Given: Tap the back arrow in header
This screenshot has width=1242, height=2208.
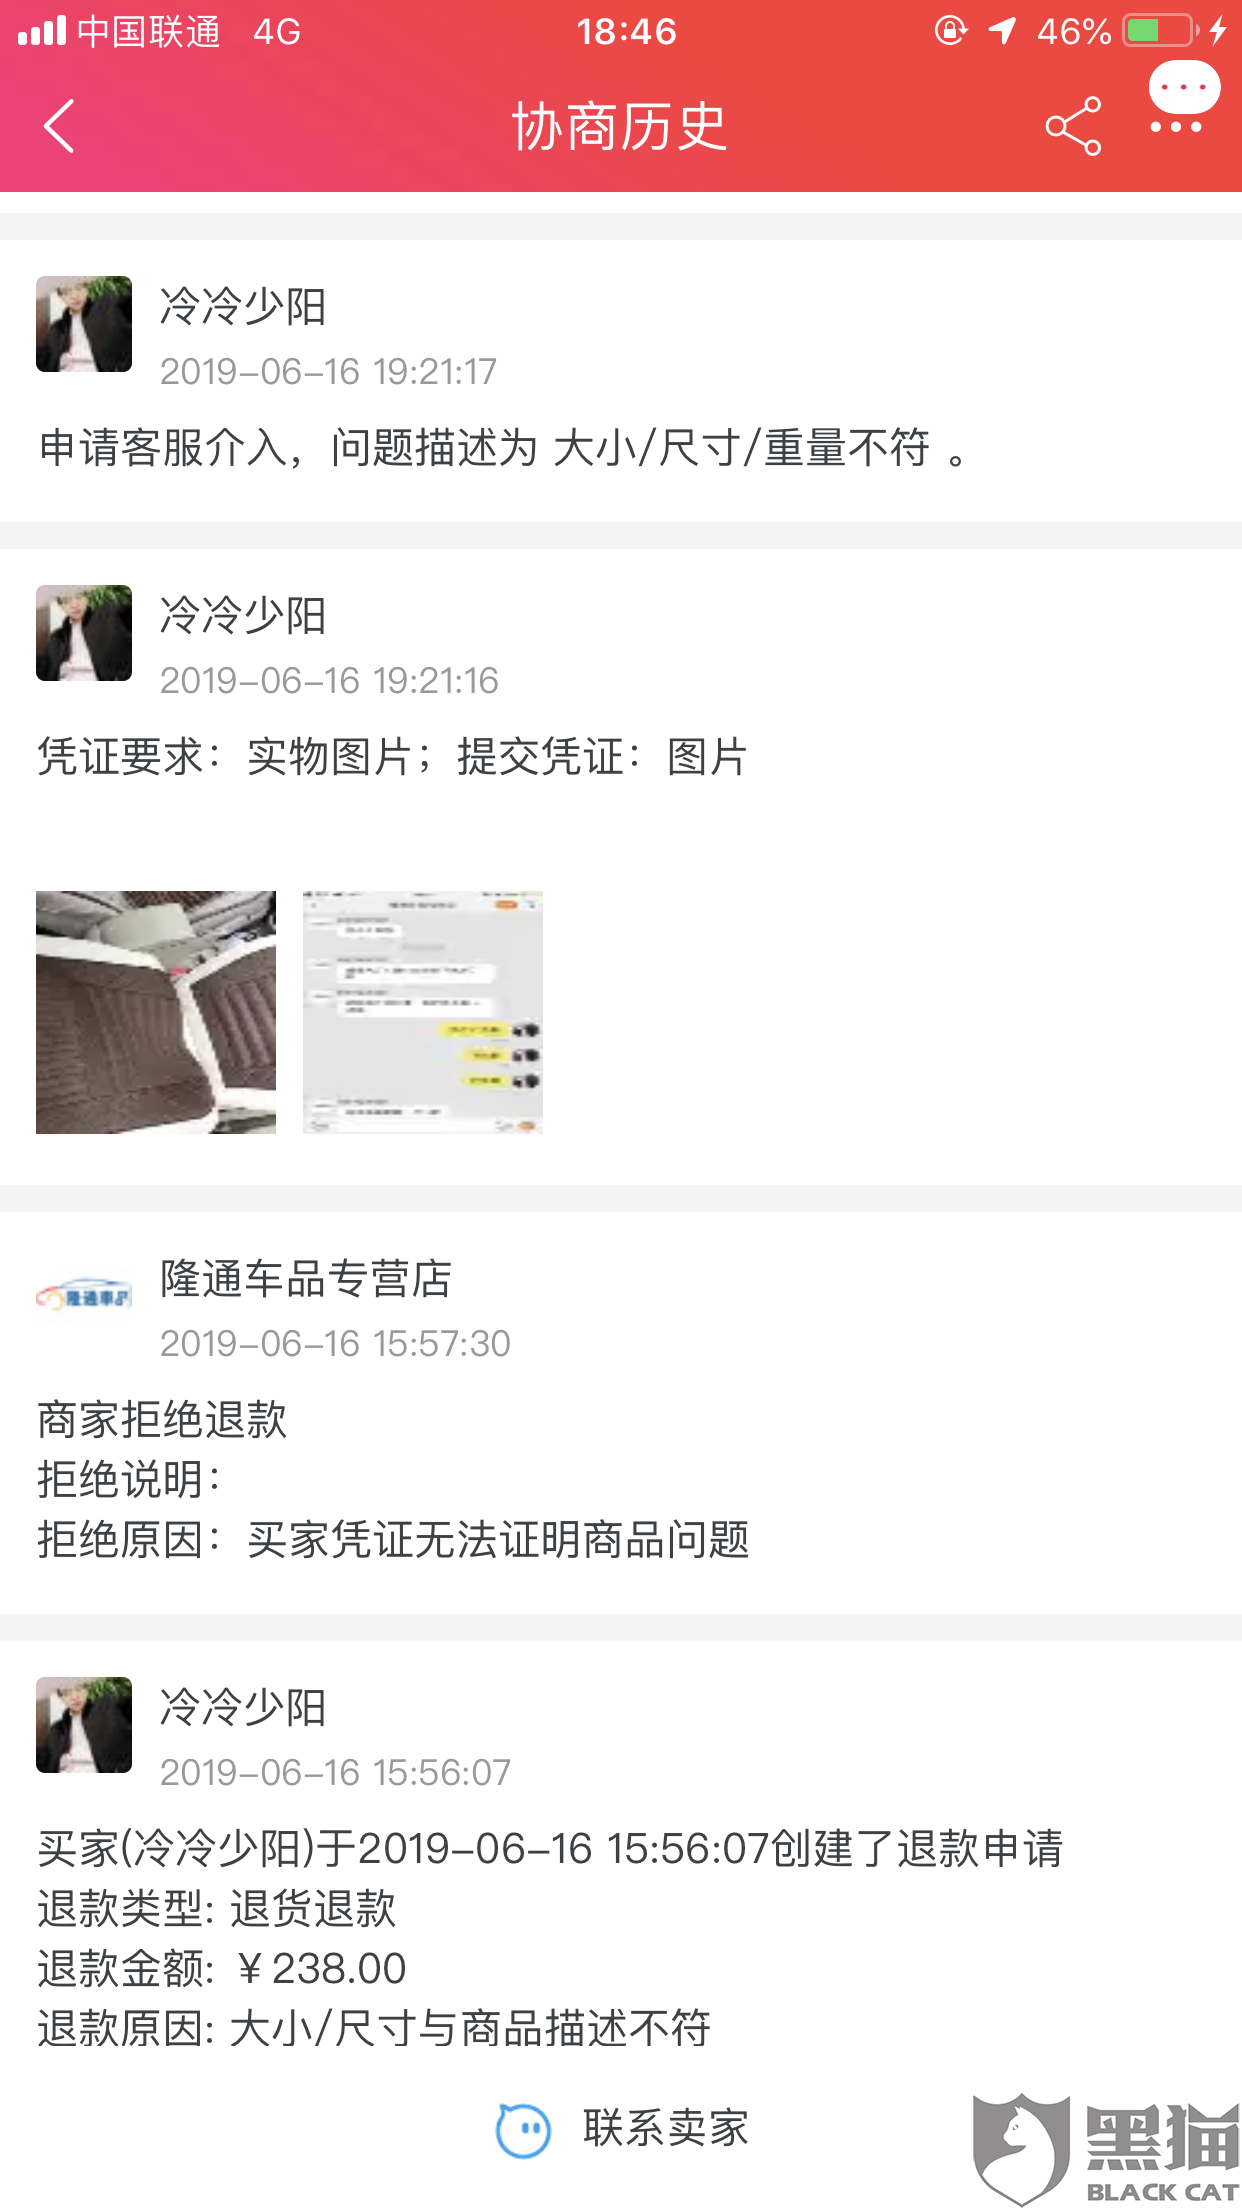Looking at the screenshot, I should pyautogui.click(x=59, y=126).
